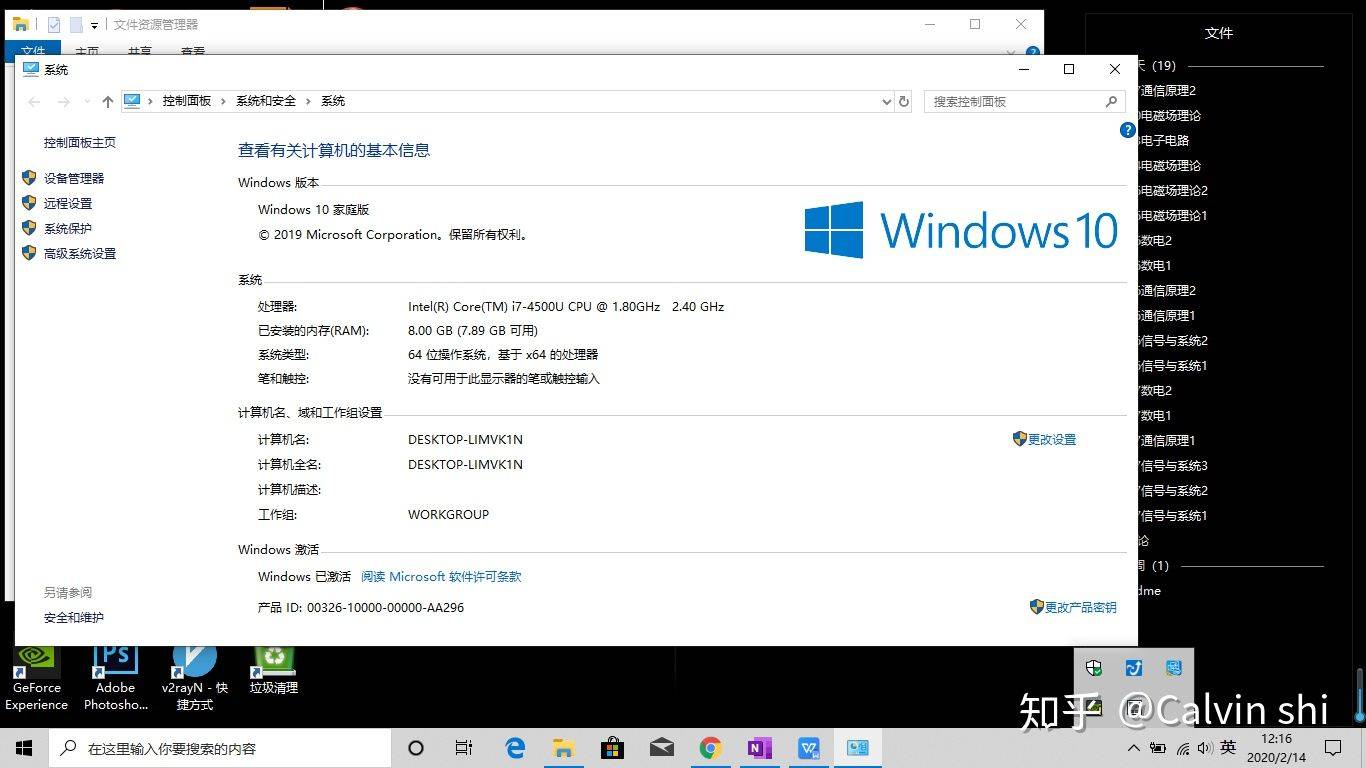Read the 阅读 Microsoft 软件许可条款 link
The image size is (1366, 768).
coord(441,576)
